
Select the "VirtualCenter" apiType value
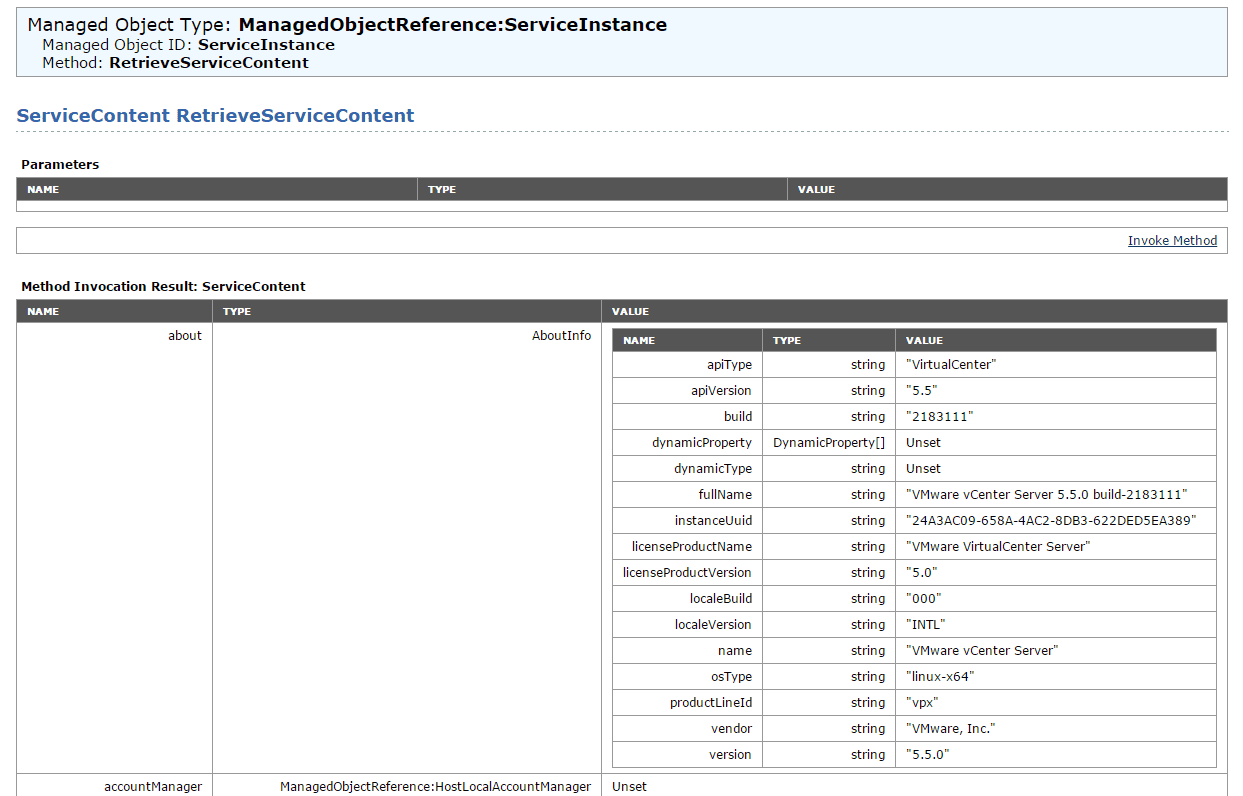point(950,365)
